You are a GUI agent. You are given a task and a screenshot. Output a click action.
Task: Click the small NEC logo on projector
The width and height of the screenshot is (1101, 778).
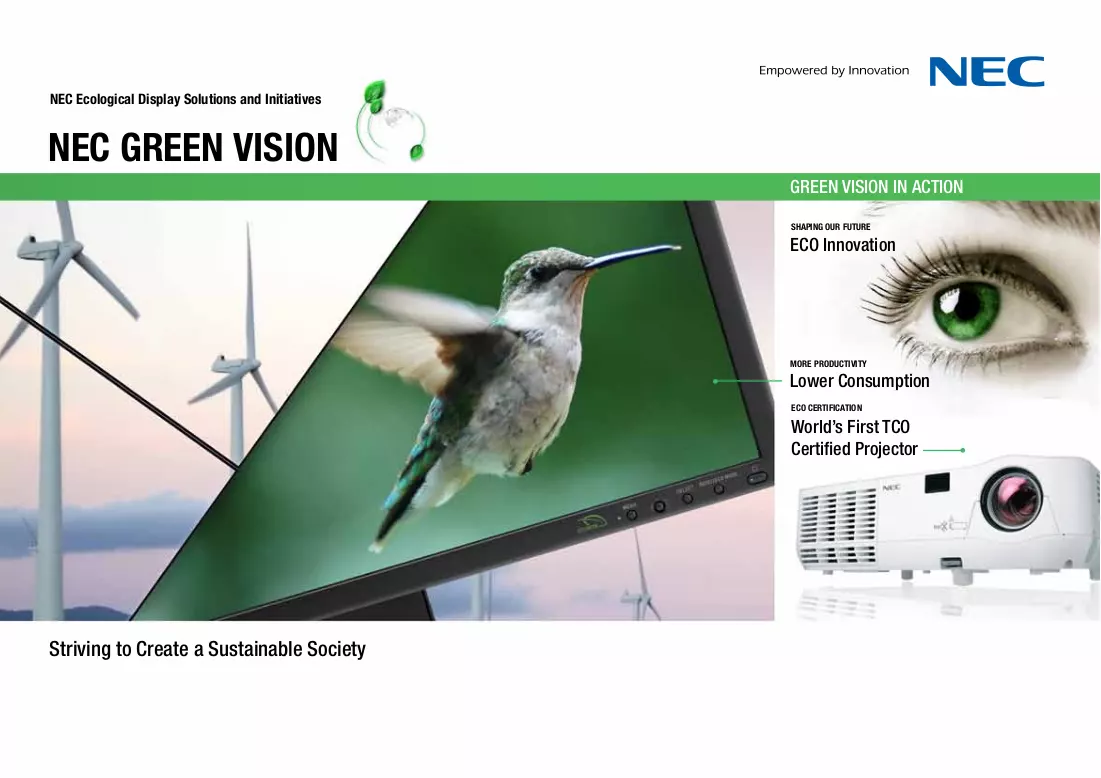coord(891,487)
